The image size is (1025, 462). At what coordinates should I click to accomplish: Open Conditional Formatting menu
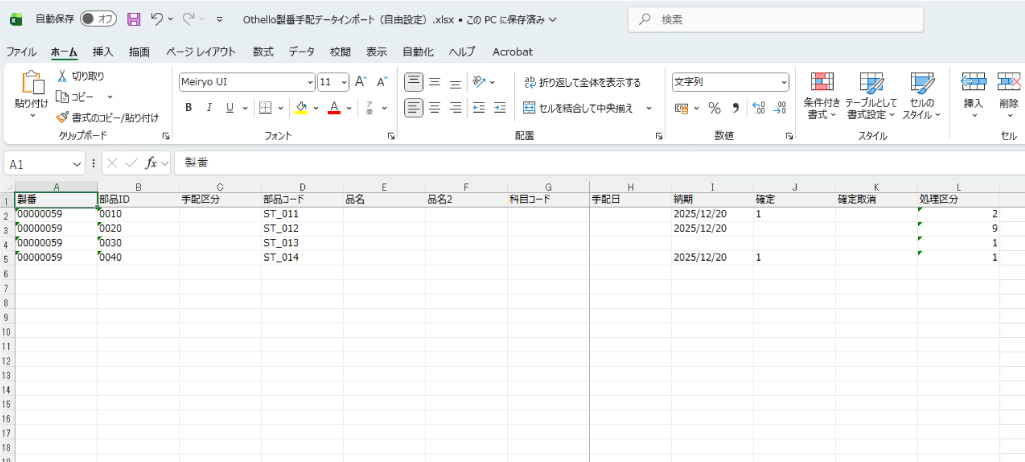click(821, 96)
